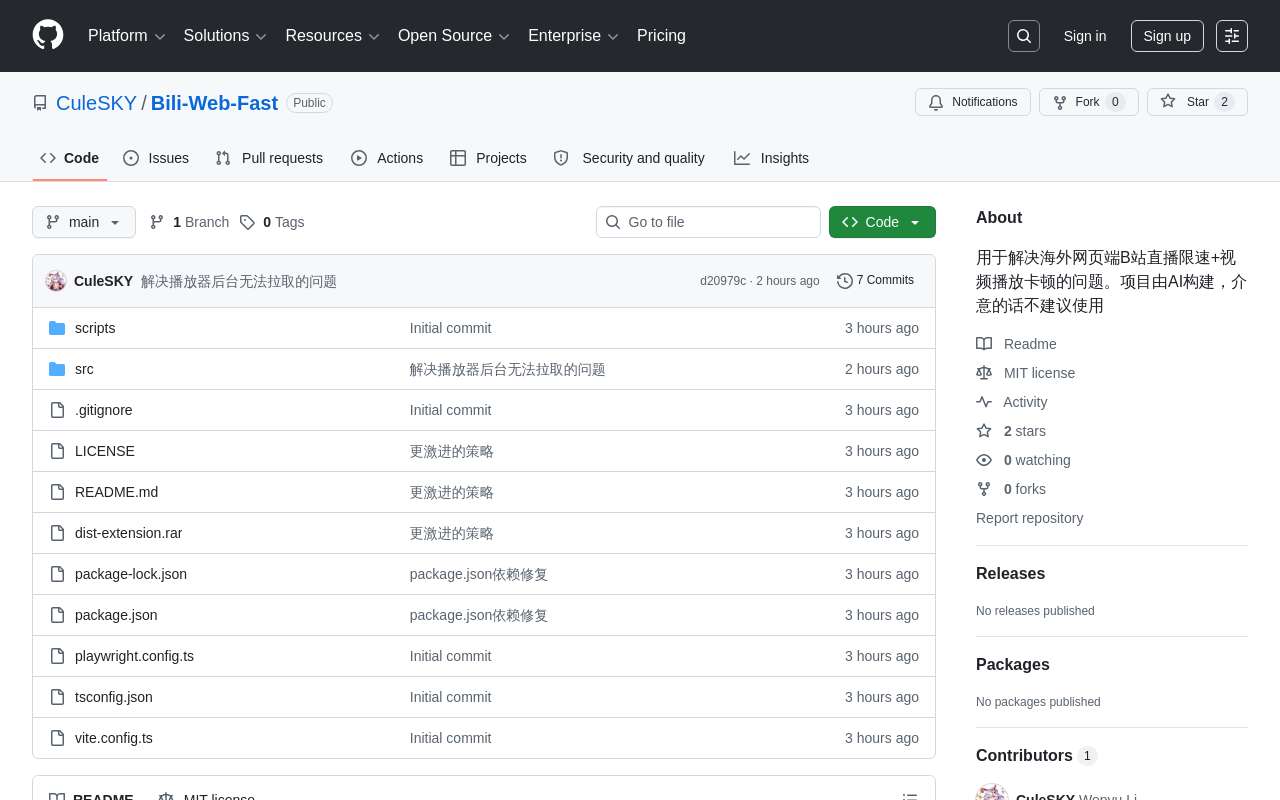This screenshot has width=1280, height=800.
Task: Open the 1 Branch link
Action: (189, 222)
